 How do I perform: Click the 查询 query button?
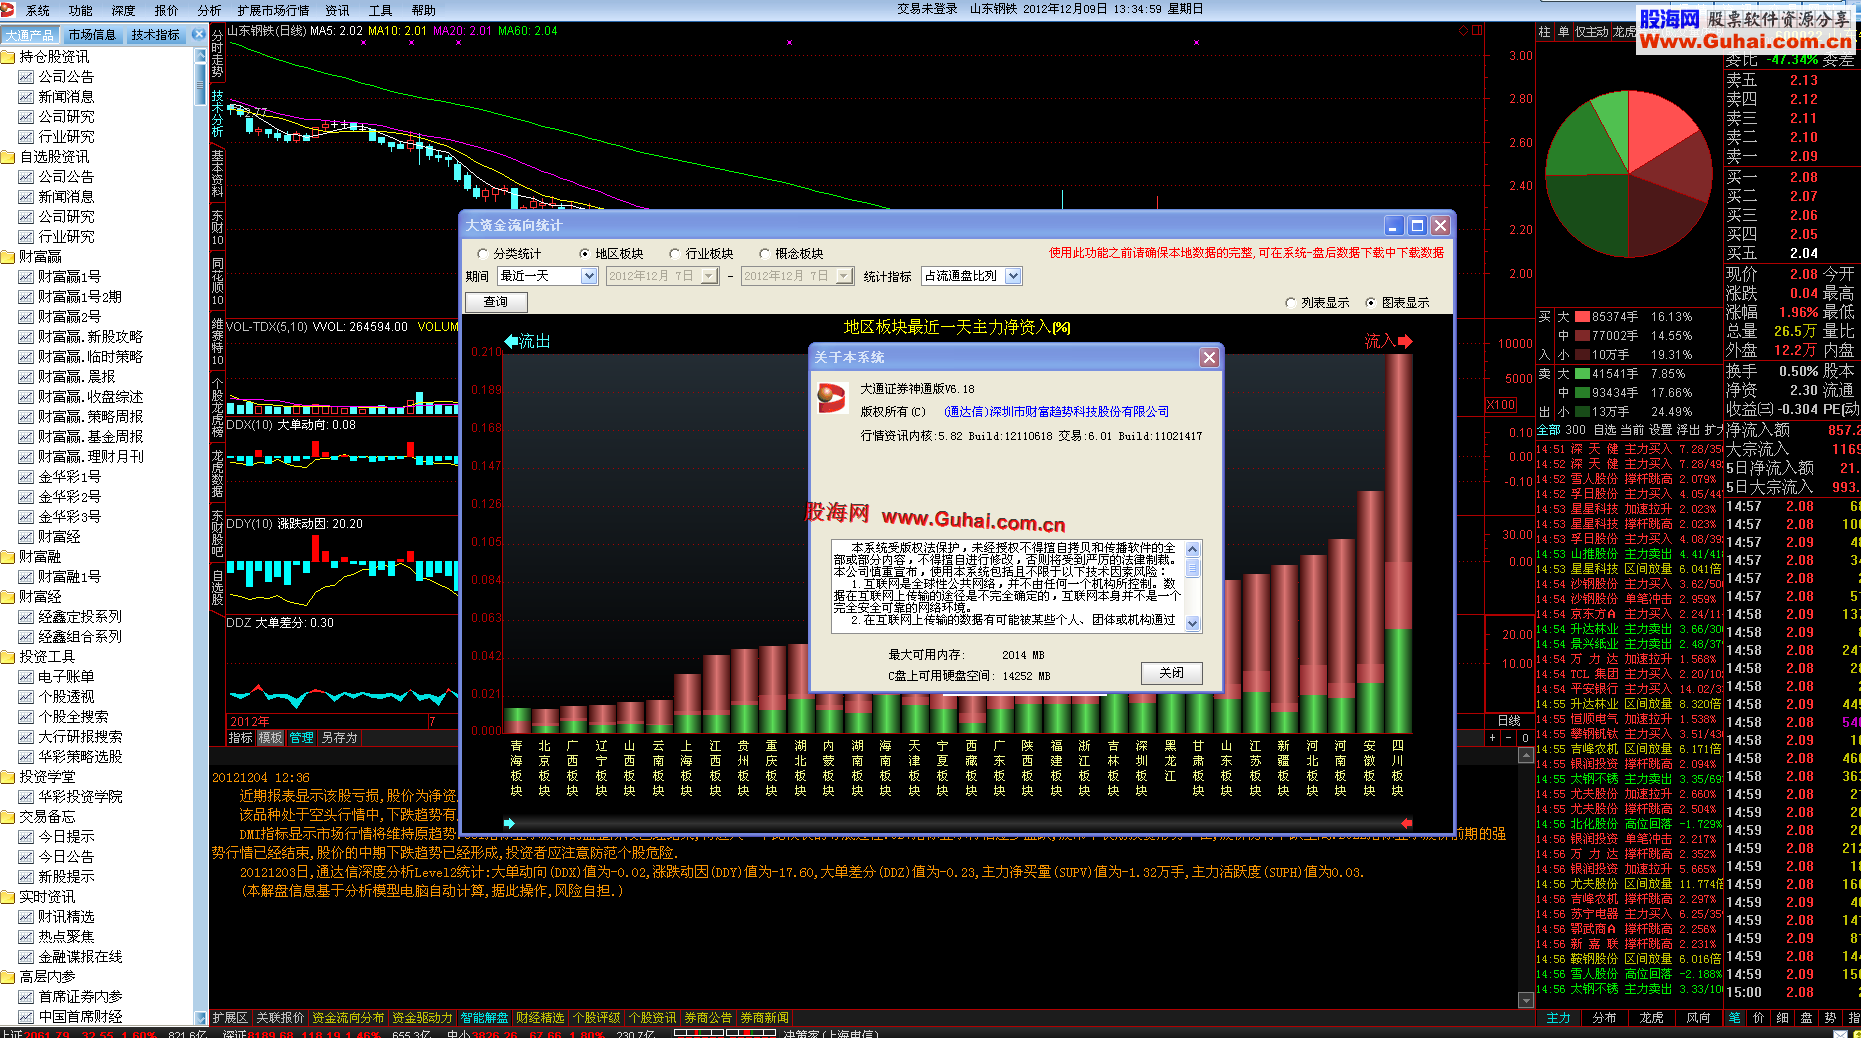496,302
